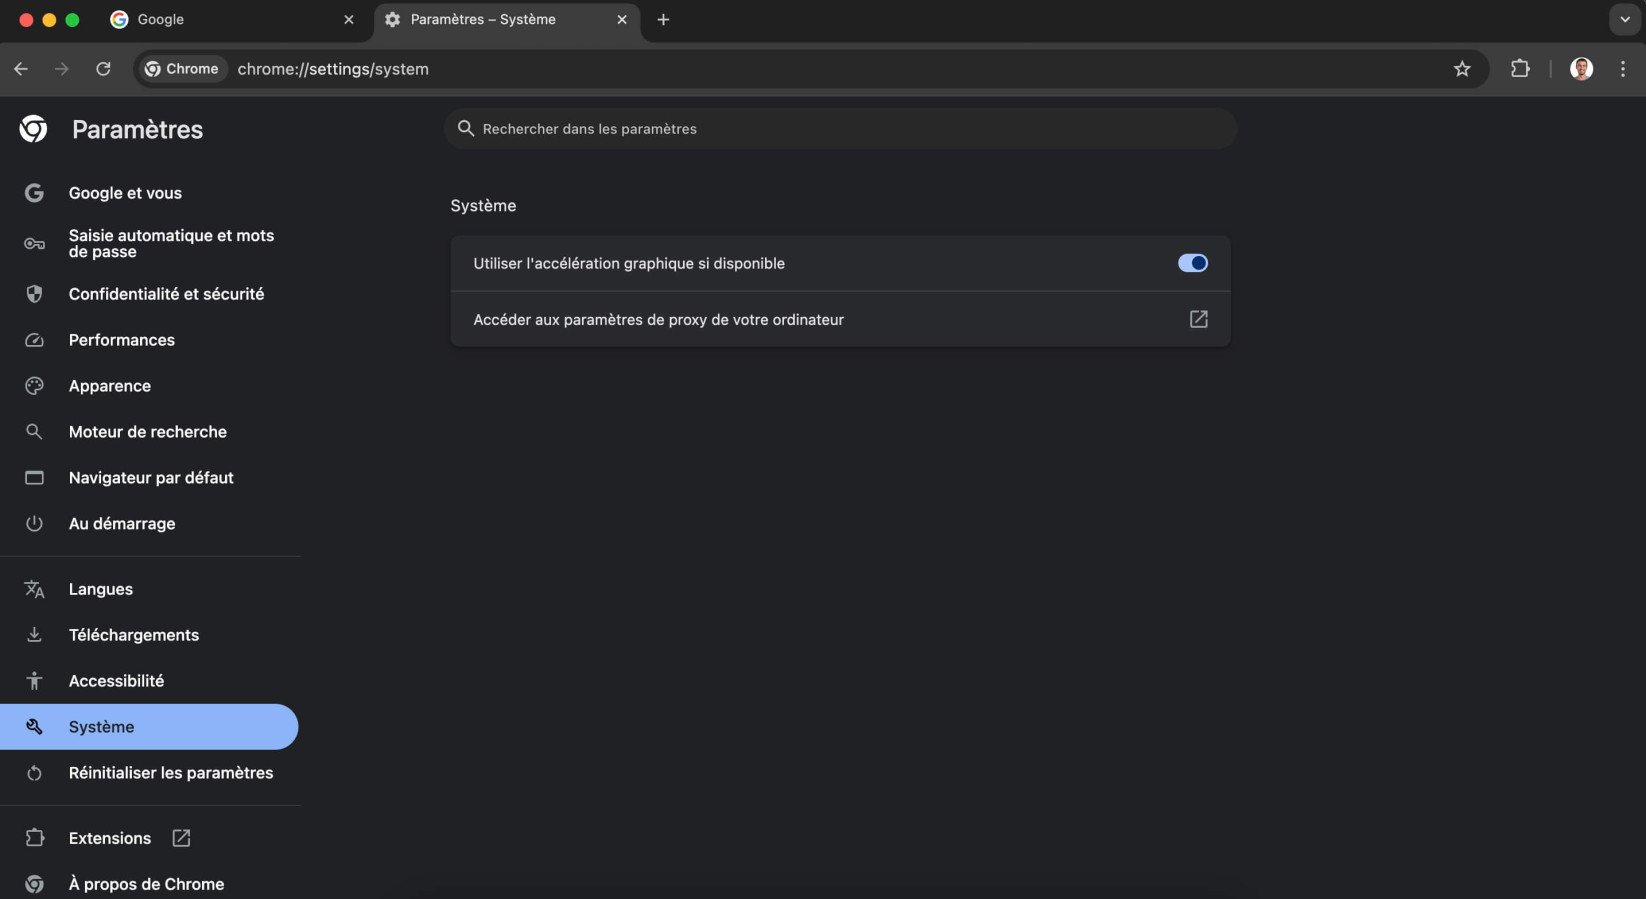Click the Accéder aux paramètres de proxy row

coord(840,319)
